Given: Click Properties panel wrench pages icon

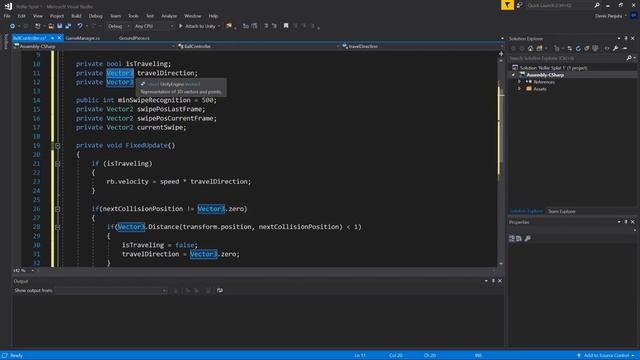Looking at the screenshot, I should [x=527, y=238].
